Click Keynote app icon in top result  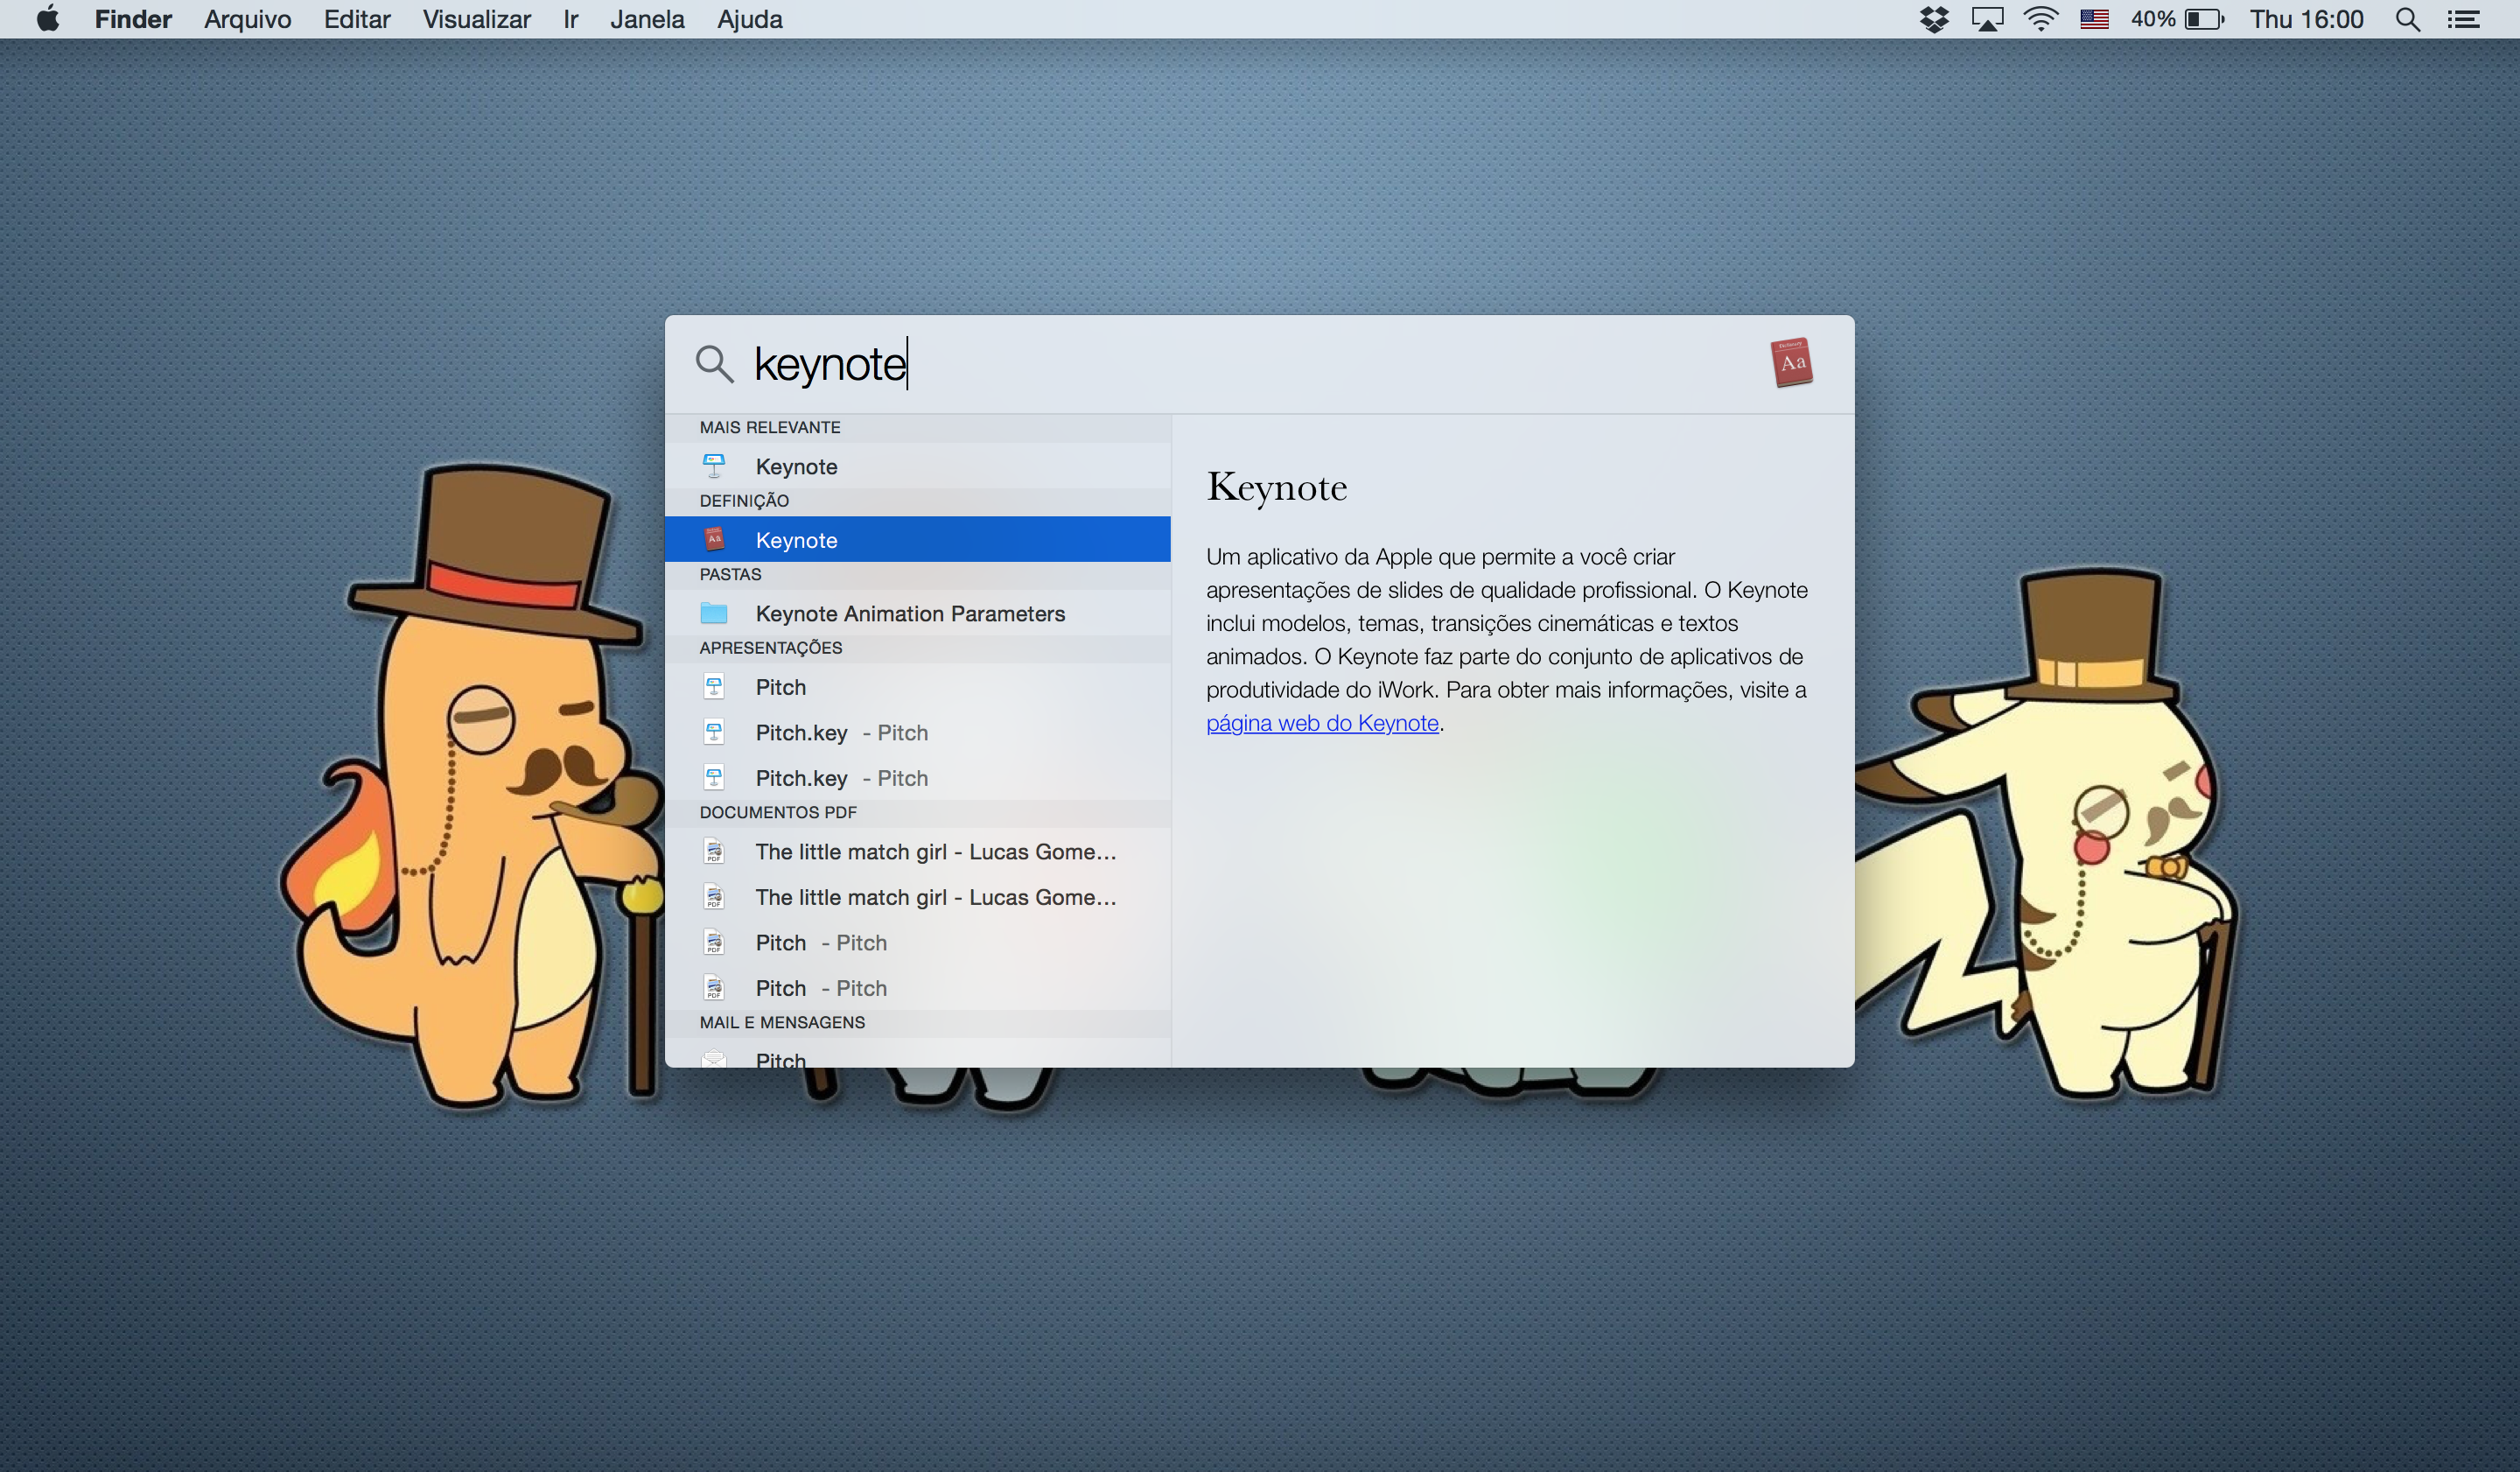pos(714,466)
